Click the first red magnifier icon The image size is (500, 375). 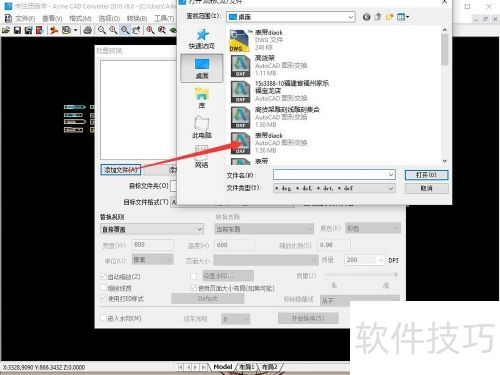point(150,30)
